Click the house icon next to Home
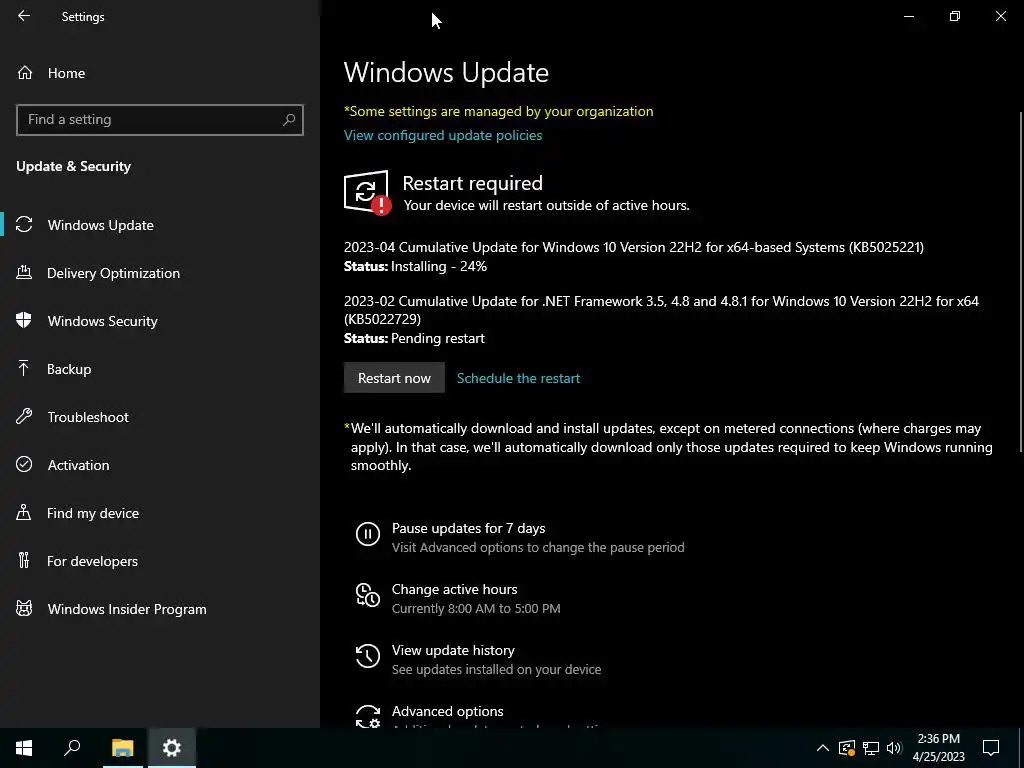 click(x=25, y=72)
